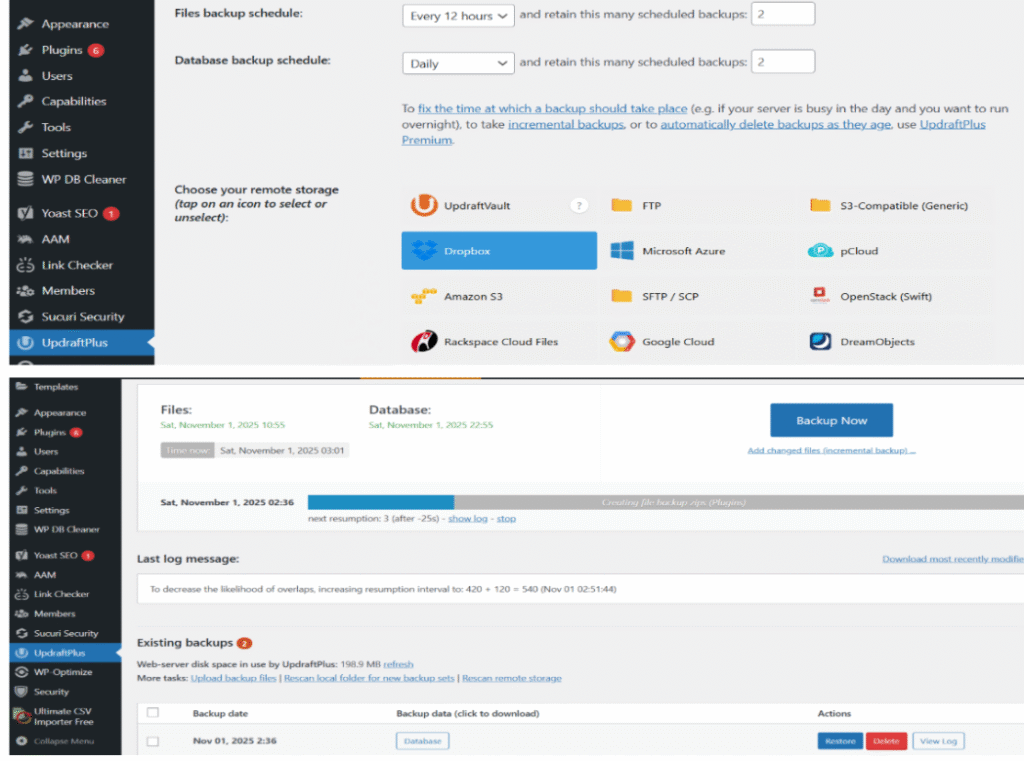Click the UpdraftVault question mark help icon
This screenshot has width=1024, height=761.
(x=578, y=206)
